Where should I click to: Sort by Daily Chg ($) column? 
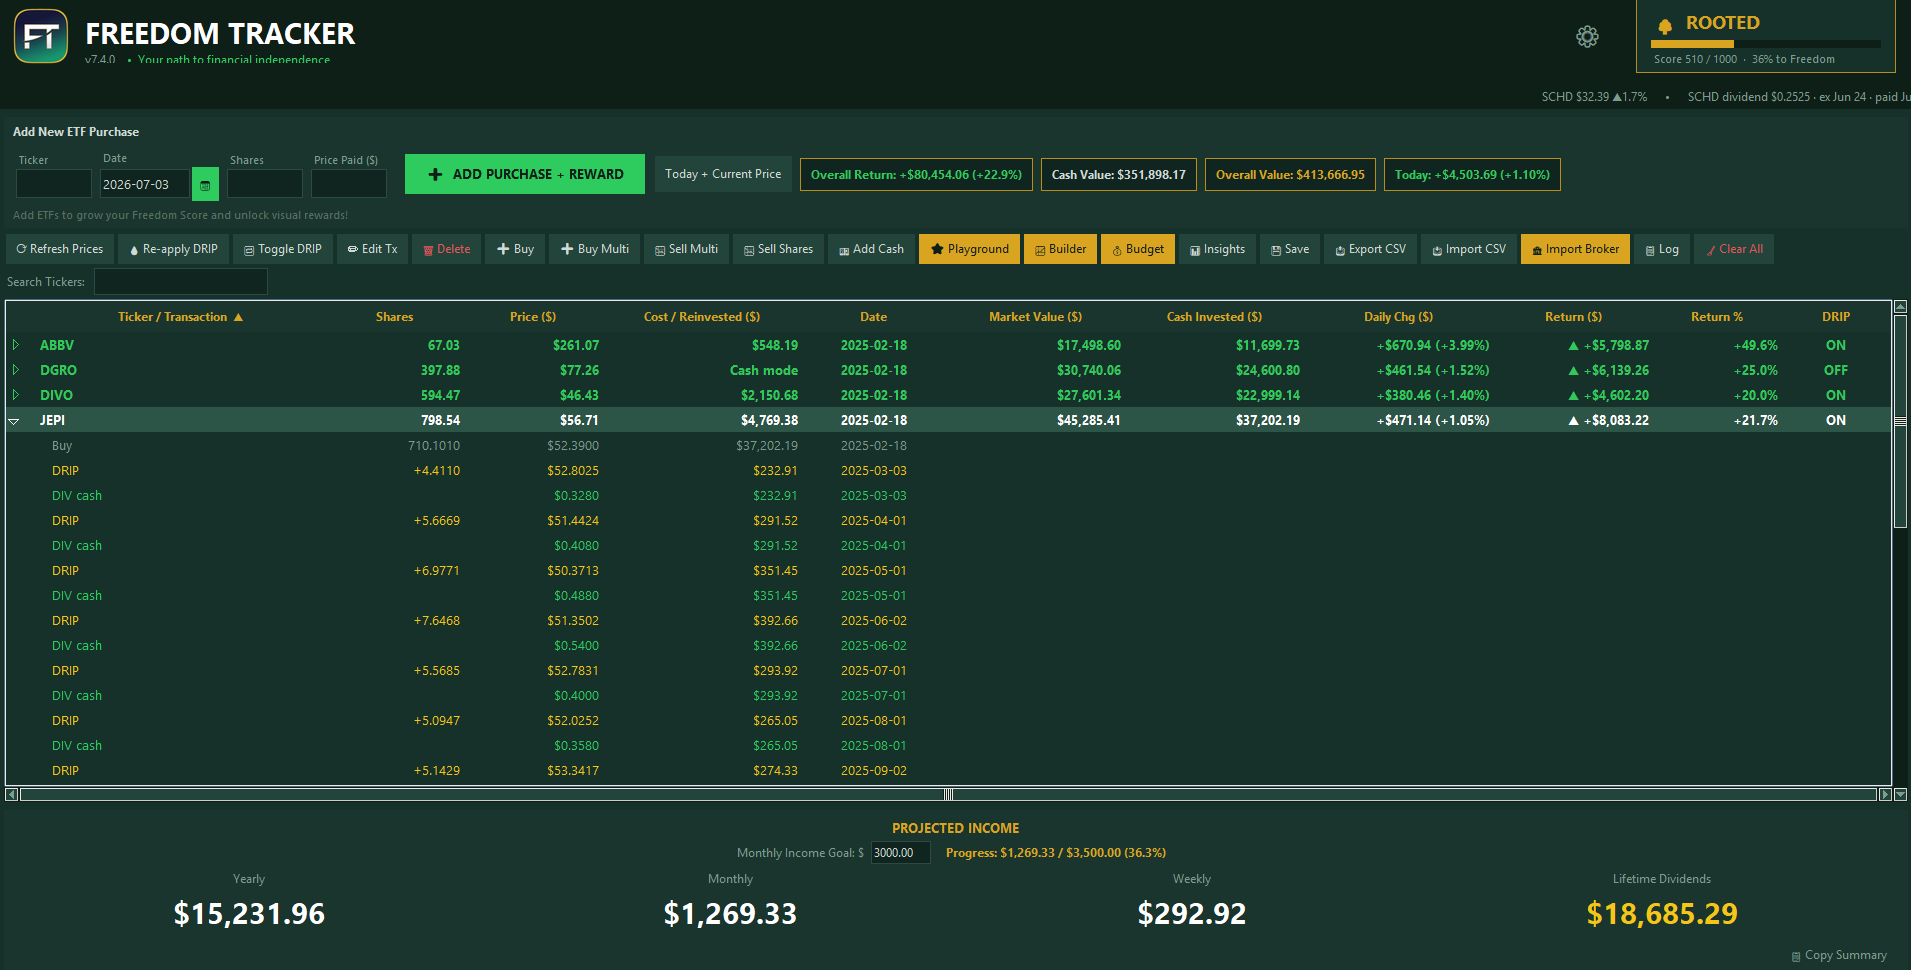coord(1398,317)
